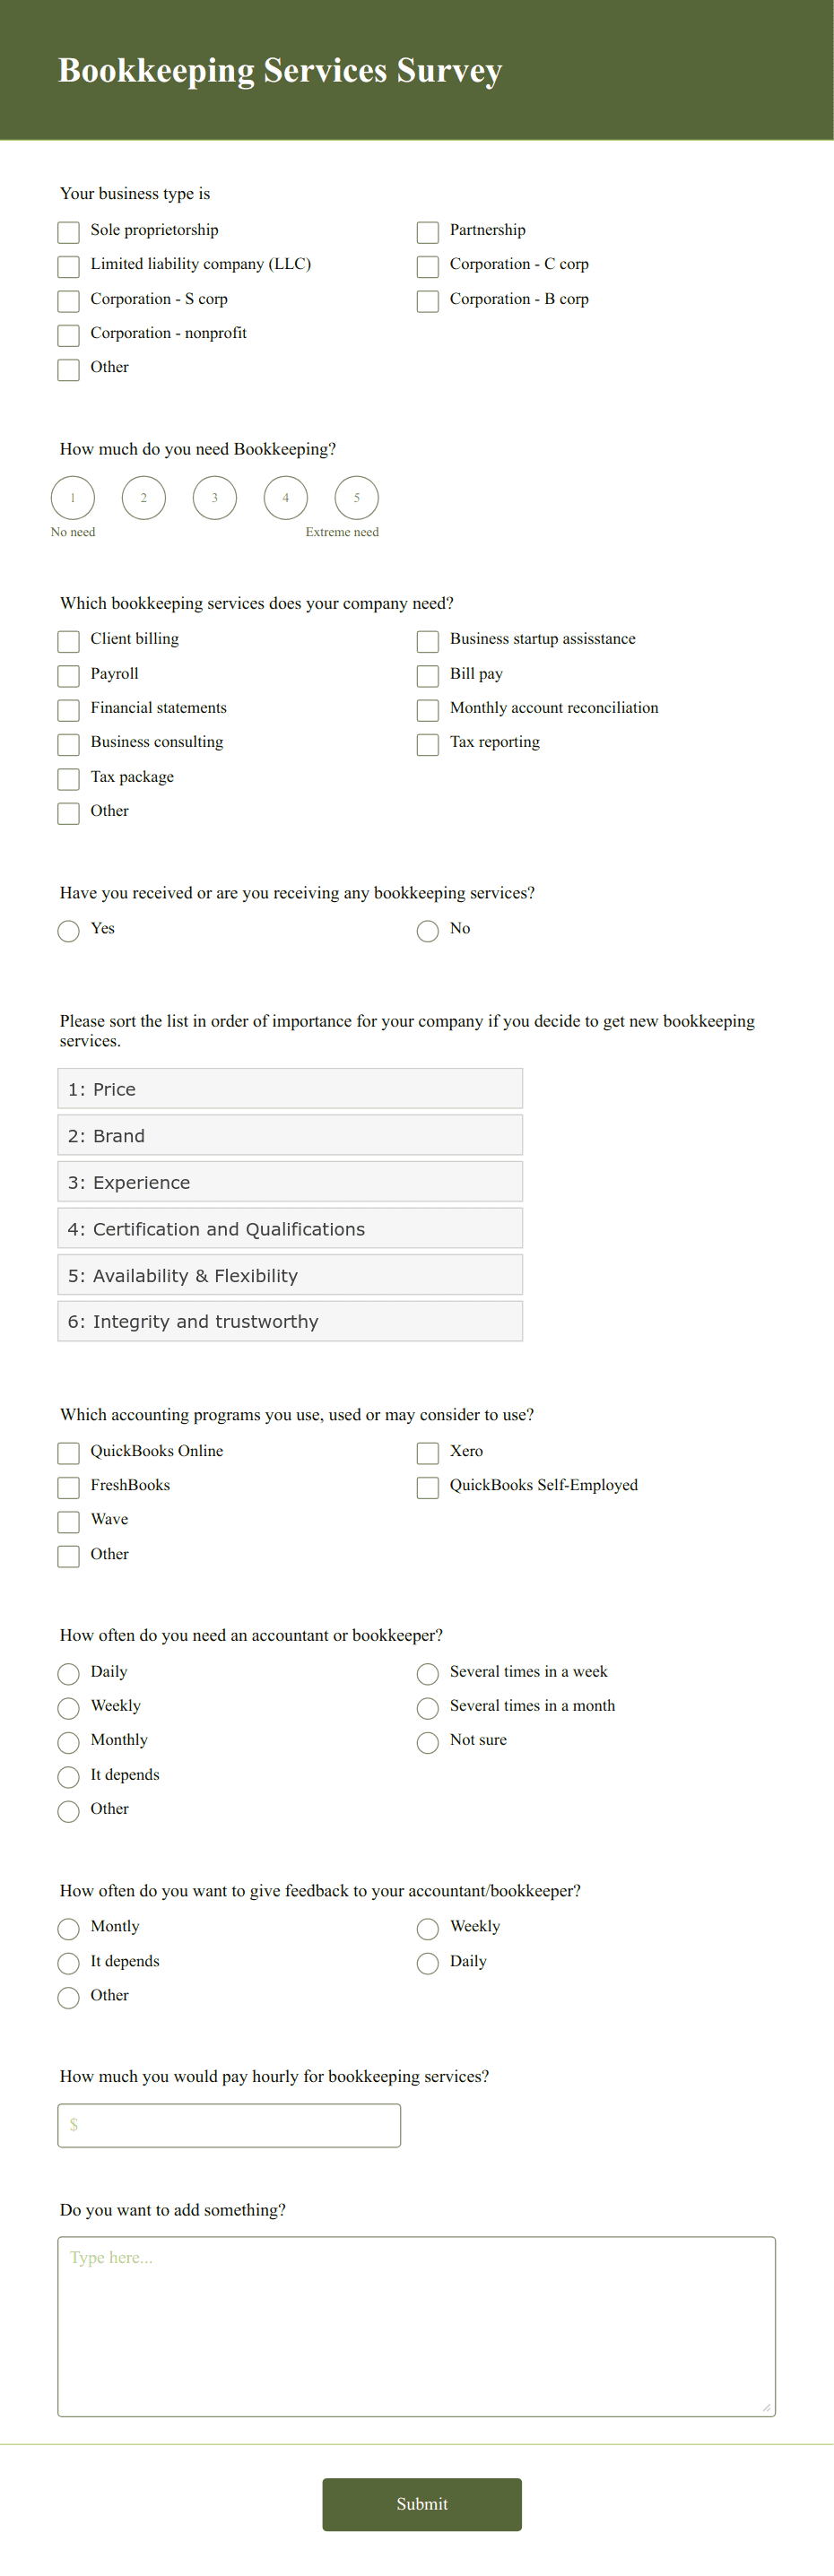Click the hourly pay dollar input field
834x2576 pixels.
click(228, 2125)
